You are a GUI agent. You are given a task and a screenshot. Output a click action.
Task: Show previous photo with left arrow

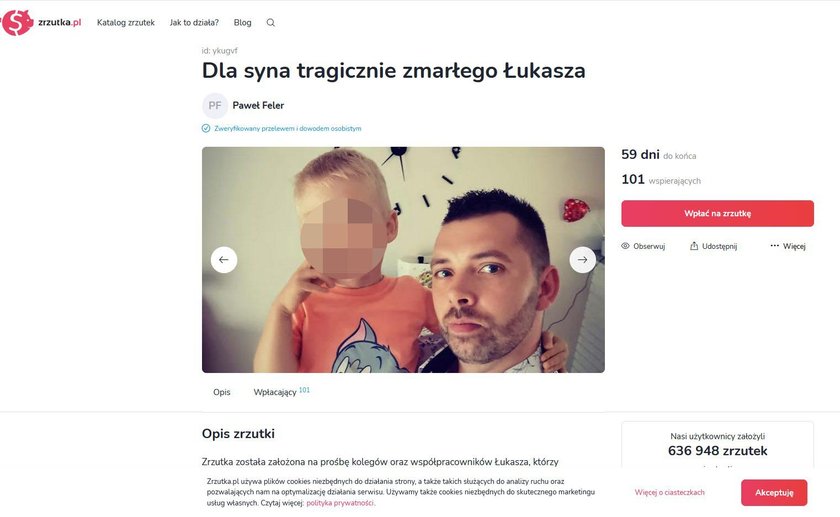224,260
